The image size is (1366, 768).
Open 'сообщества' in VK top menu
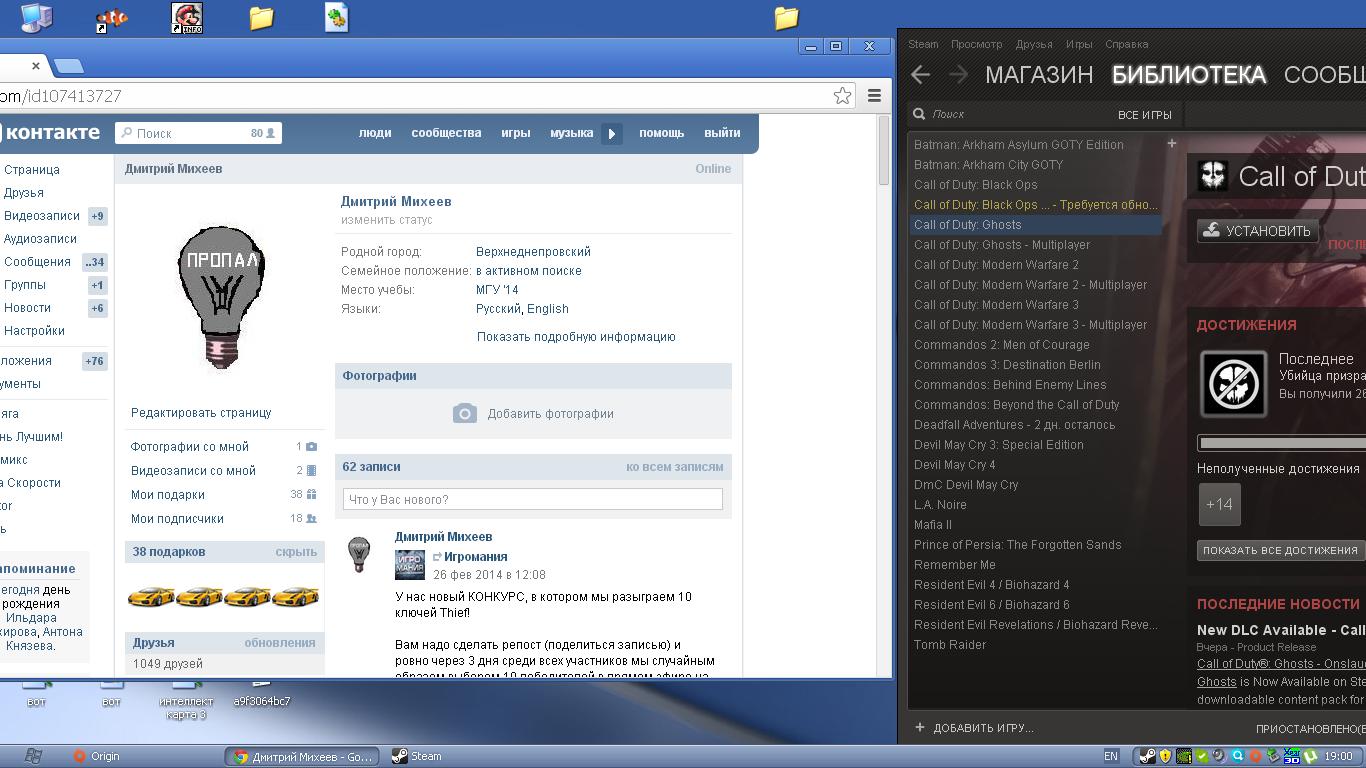click(x=446, y=133)
